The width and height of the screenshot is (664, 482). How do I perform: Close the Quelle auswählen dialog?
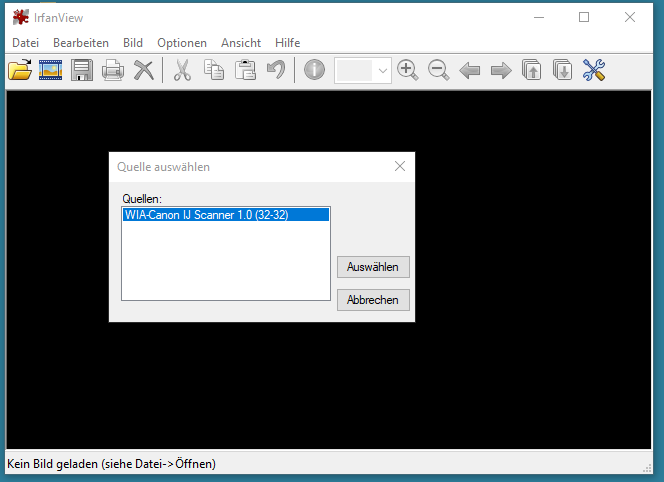coord(400,166)
